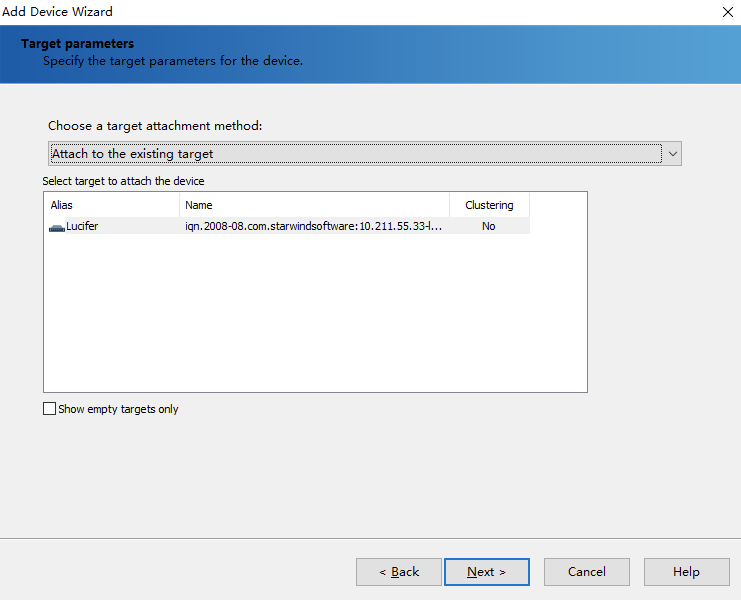The height and width of the screenshot is (600, 741).
Task: Close the Add Device Wizard window
Action: tap(727, 12)
